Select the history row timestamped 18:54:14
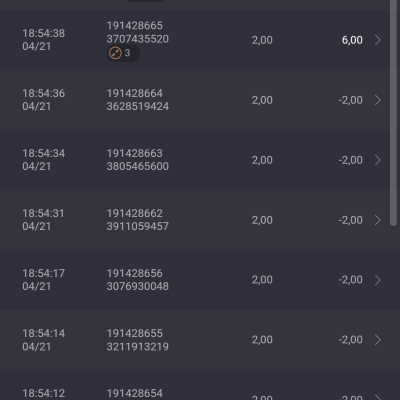The image size is (400, 400). (x=195, y=340)
